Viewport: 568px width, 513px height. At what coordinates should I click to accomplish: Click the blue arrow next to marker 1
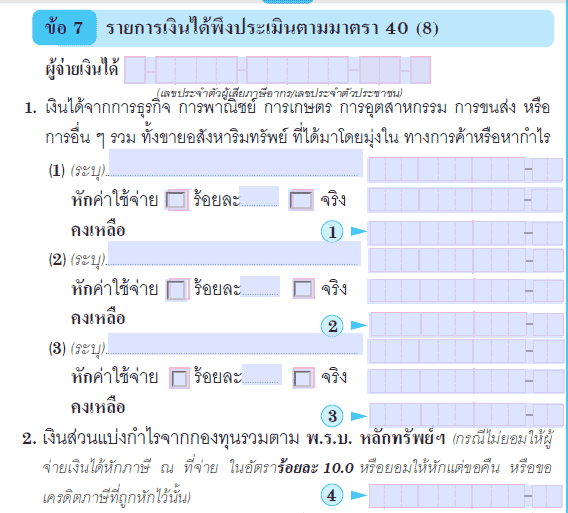point(359,232)
